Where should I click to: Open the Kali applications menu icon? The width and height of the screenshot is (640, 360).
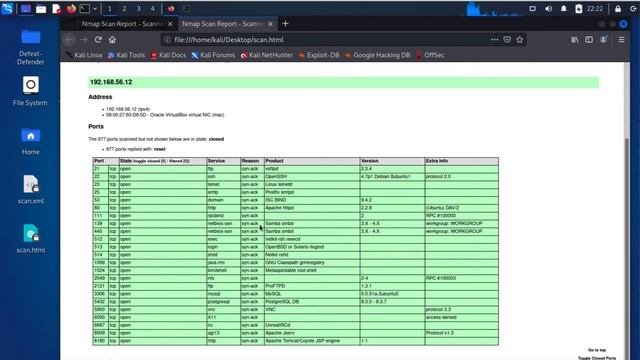tap(7, 9)
